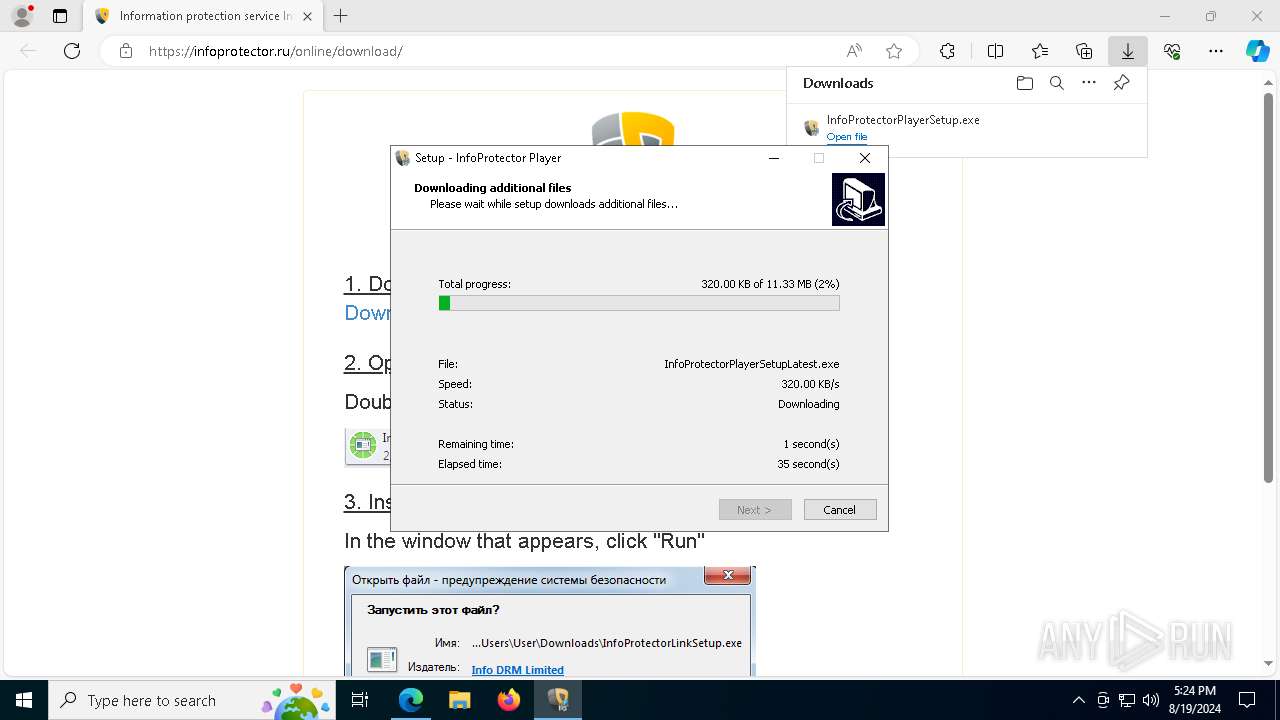Open downloads folder icon in Downloads panel
Screen dimensions: 1280x720
point(1024,83)
